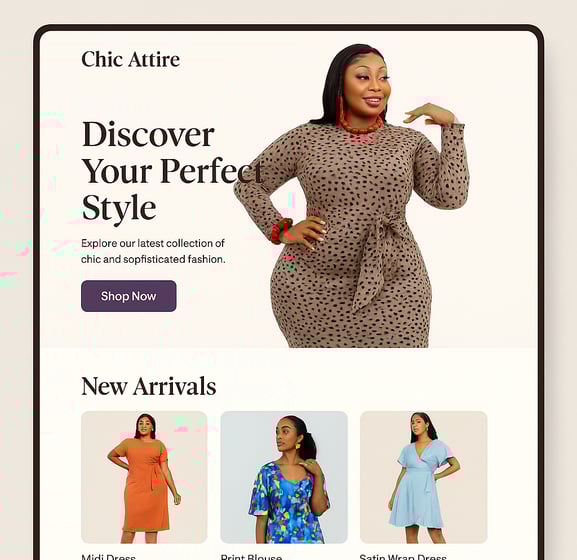Select the word Perfect in the headline

(x=212, y=171)
